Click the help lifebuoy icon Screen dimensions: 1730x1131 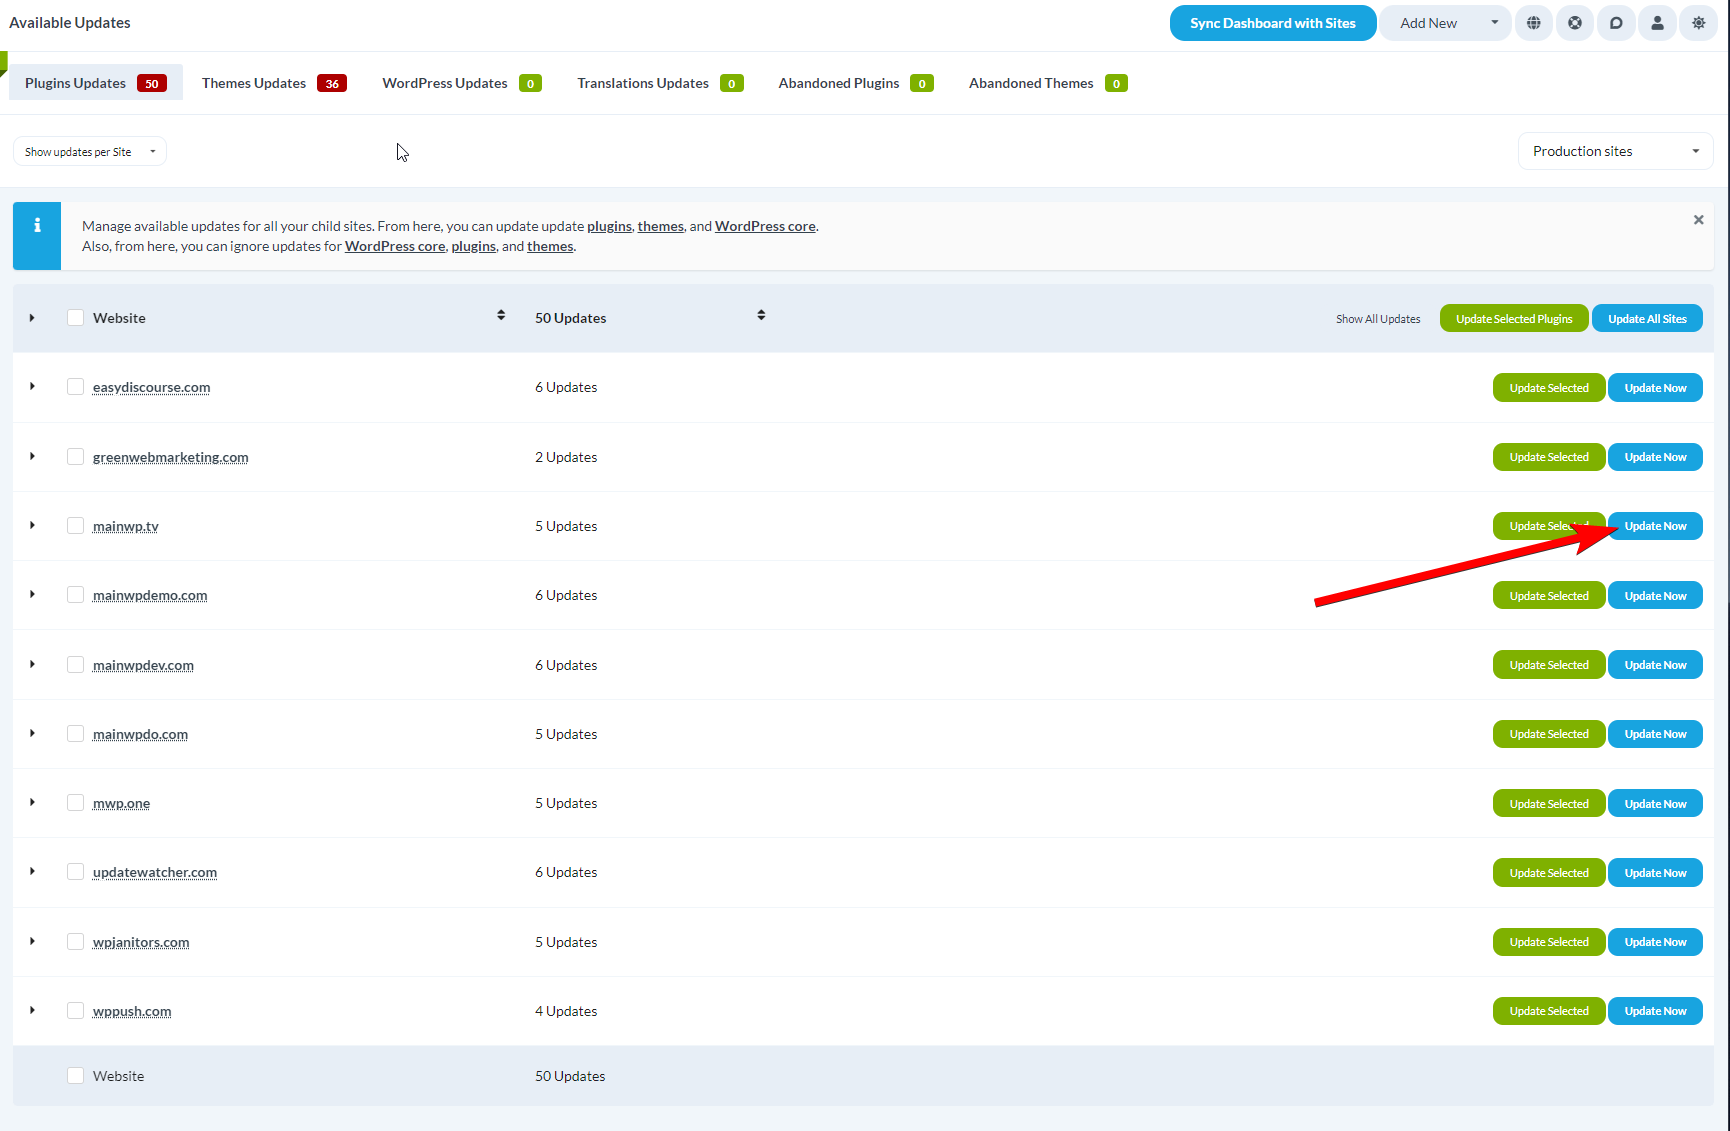(1575, 22)
